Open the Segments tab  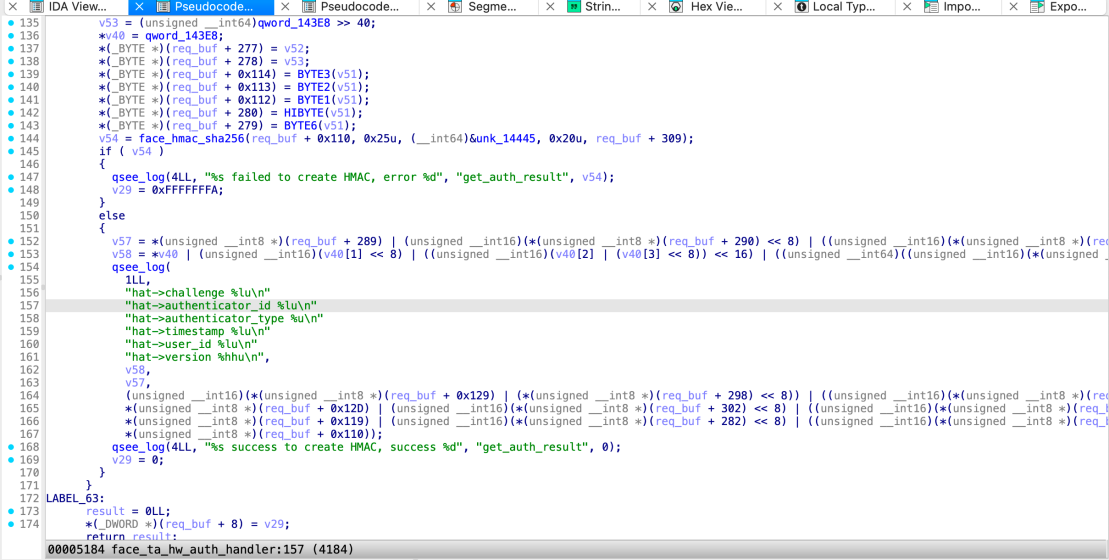click(x=492, y=7)
